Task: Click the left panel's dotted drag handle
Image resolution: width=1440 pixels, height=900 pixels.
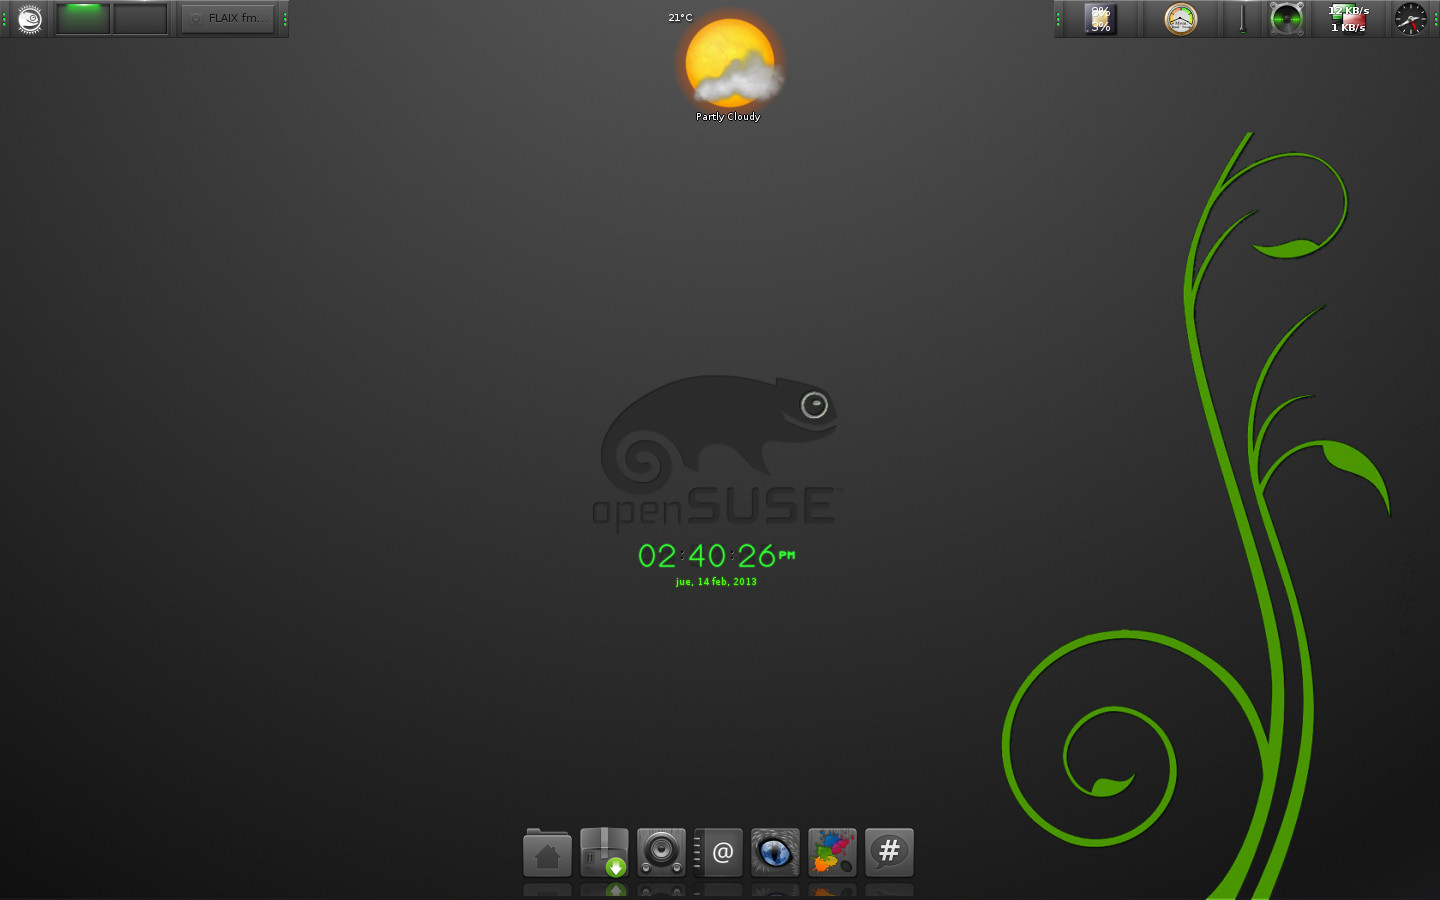Action: click(4, 18)
